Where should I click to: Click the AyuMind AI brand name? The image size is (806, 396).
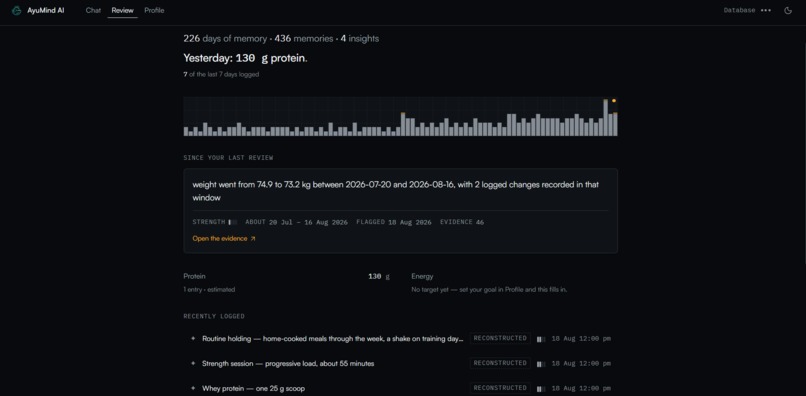[46, 10]
